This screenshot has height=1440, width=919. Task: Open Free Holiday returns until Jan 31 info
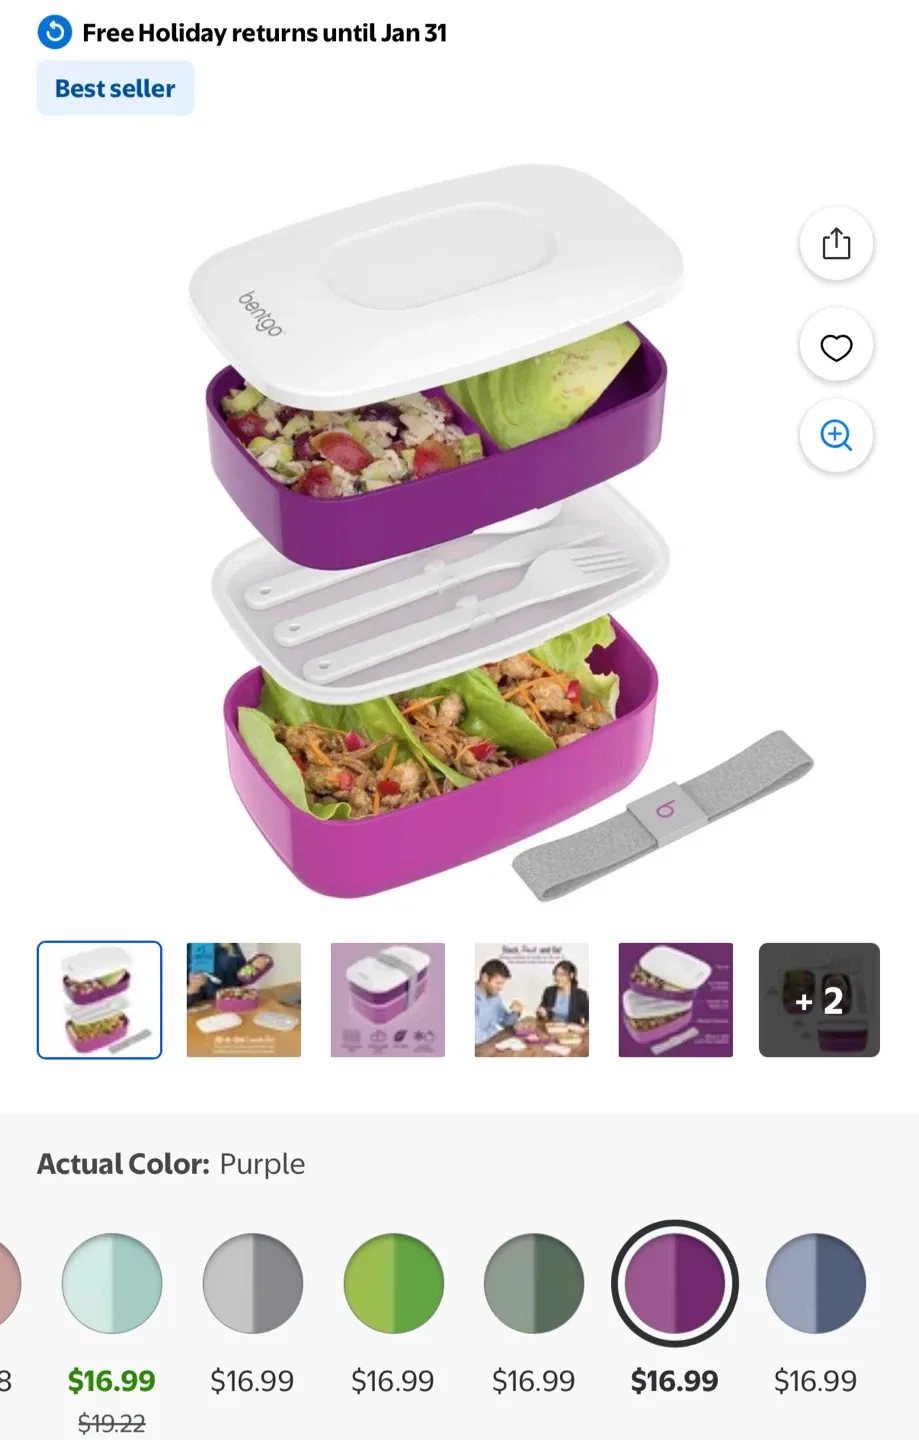264,33
